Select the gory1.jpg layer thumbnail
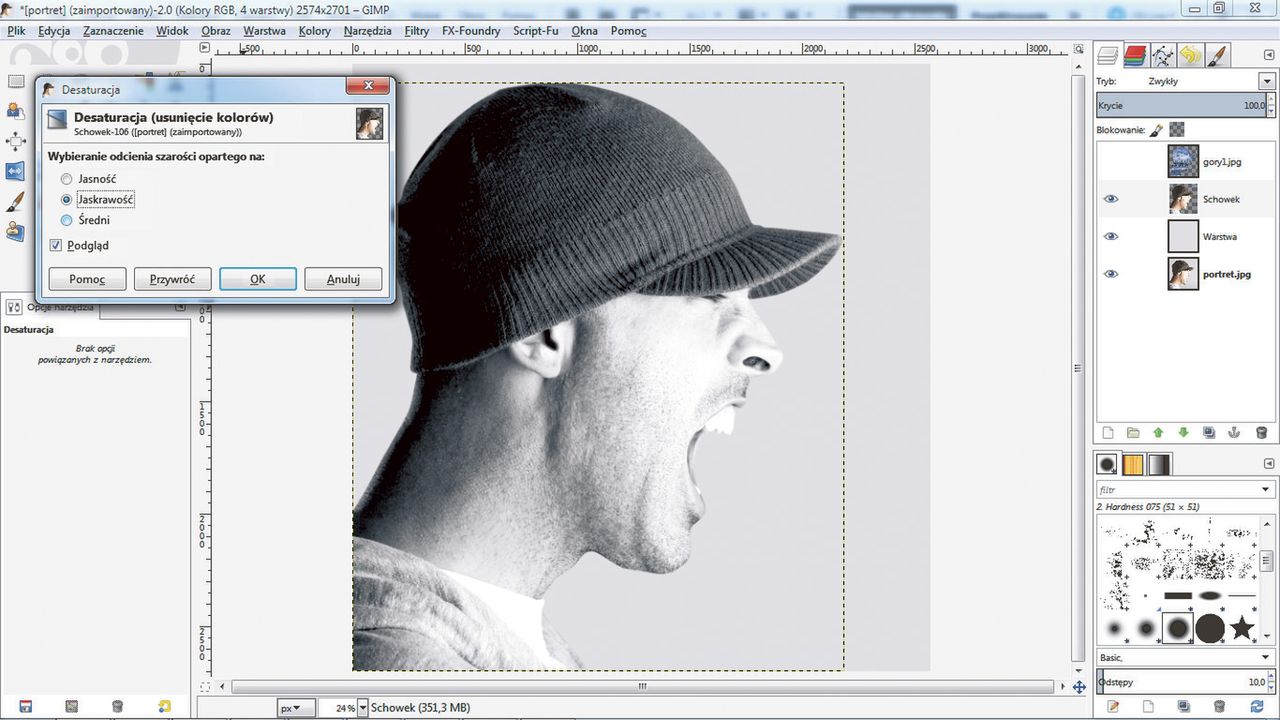The height and width of the screenshot is (720, 1280). pyautogui.click(x=1183, y=161)
